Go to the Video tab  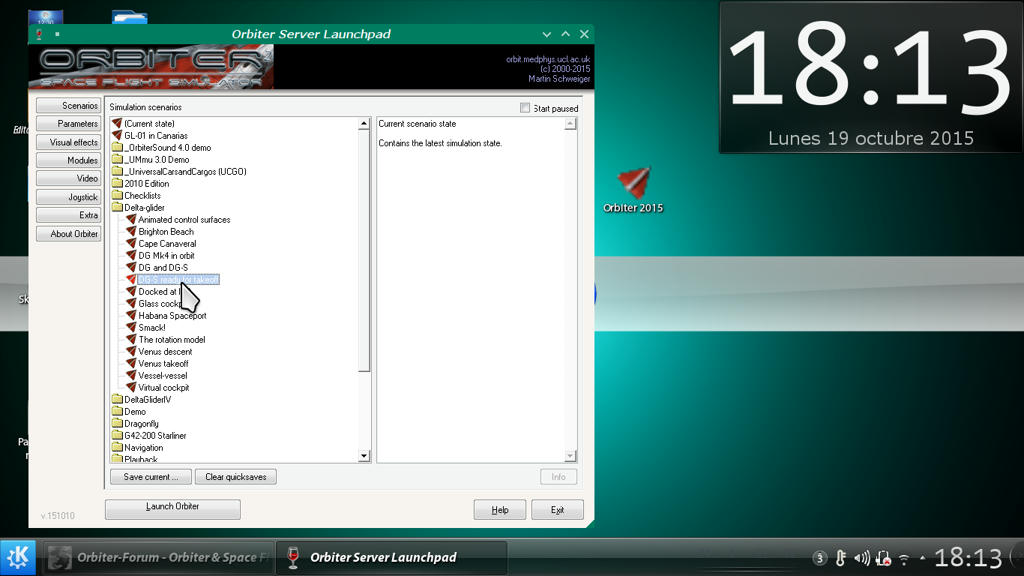click(69, 178)
